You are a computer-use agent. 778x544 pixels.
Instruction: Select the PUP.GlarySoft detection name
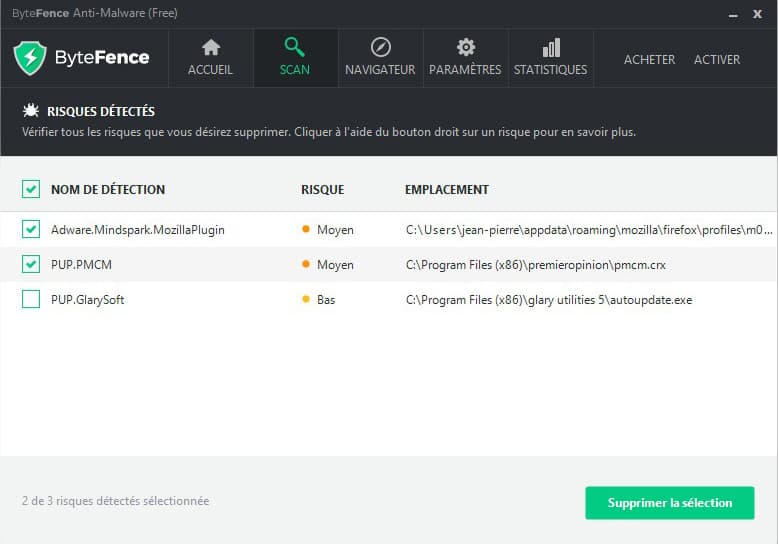click(88, 300)
